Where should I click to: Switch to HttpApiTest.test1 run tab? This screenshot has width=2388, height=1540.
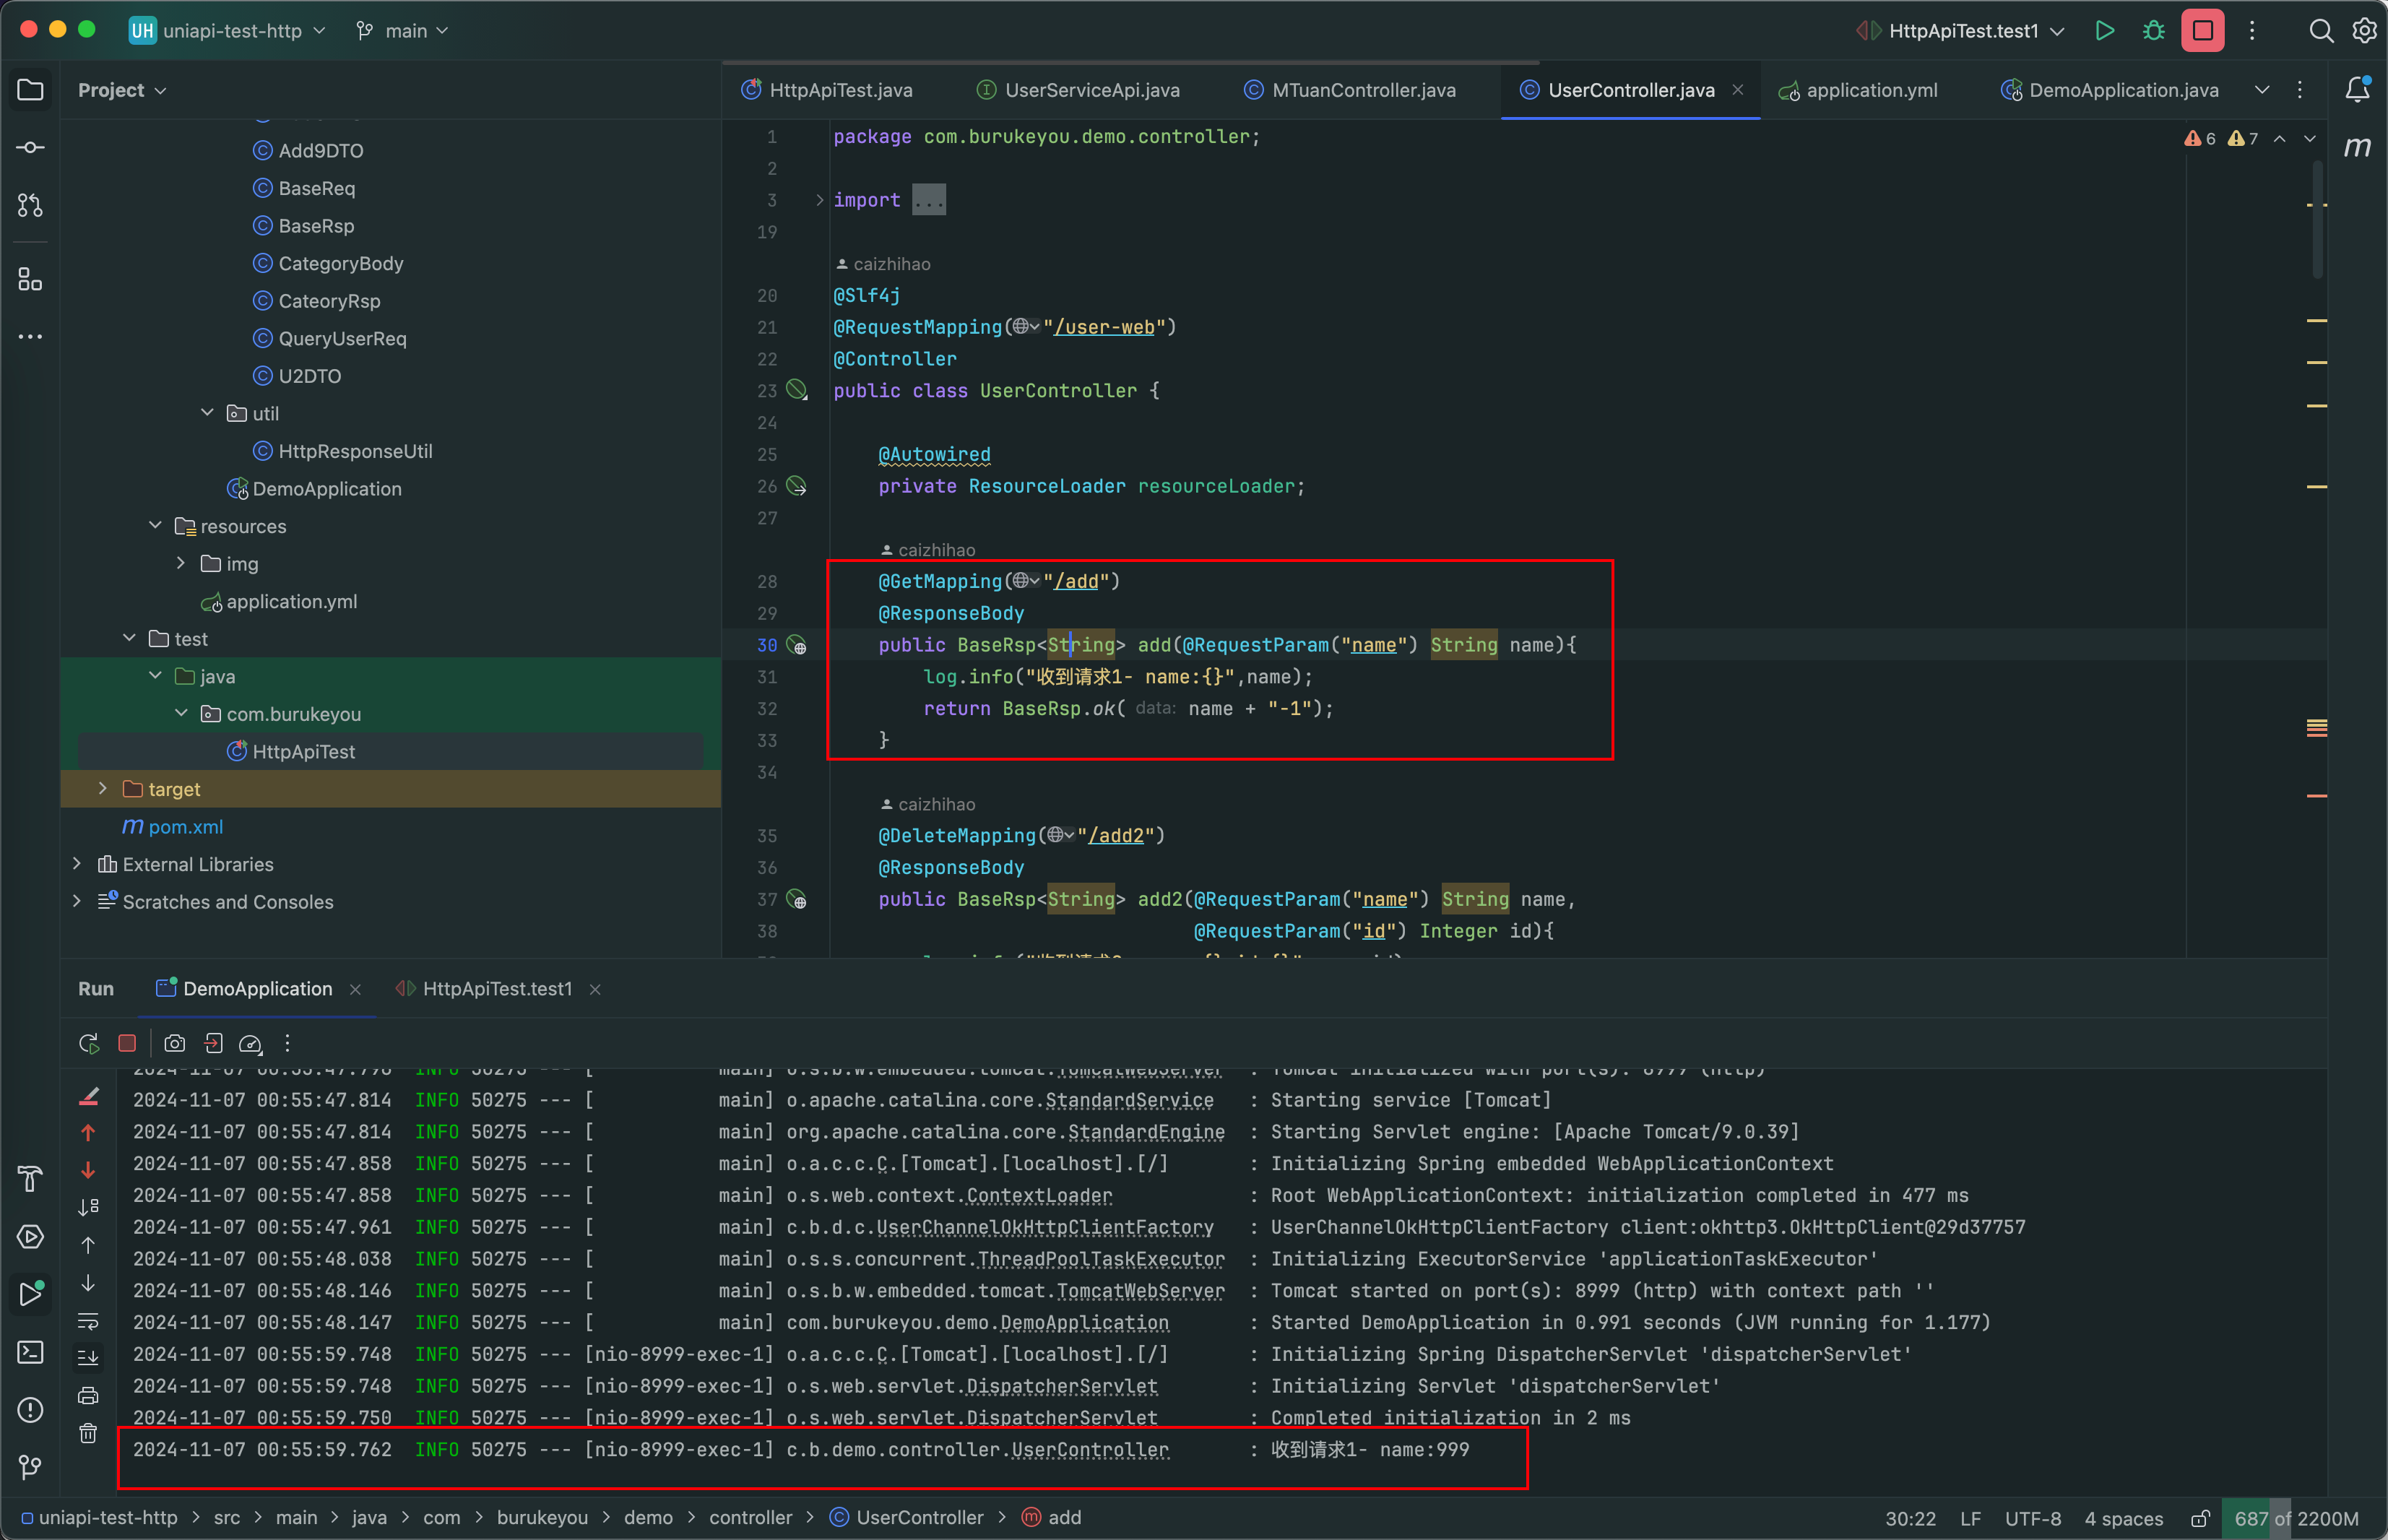(x=497, y=988)
